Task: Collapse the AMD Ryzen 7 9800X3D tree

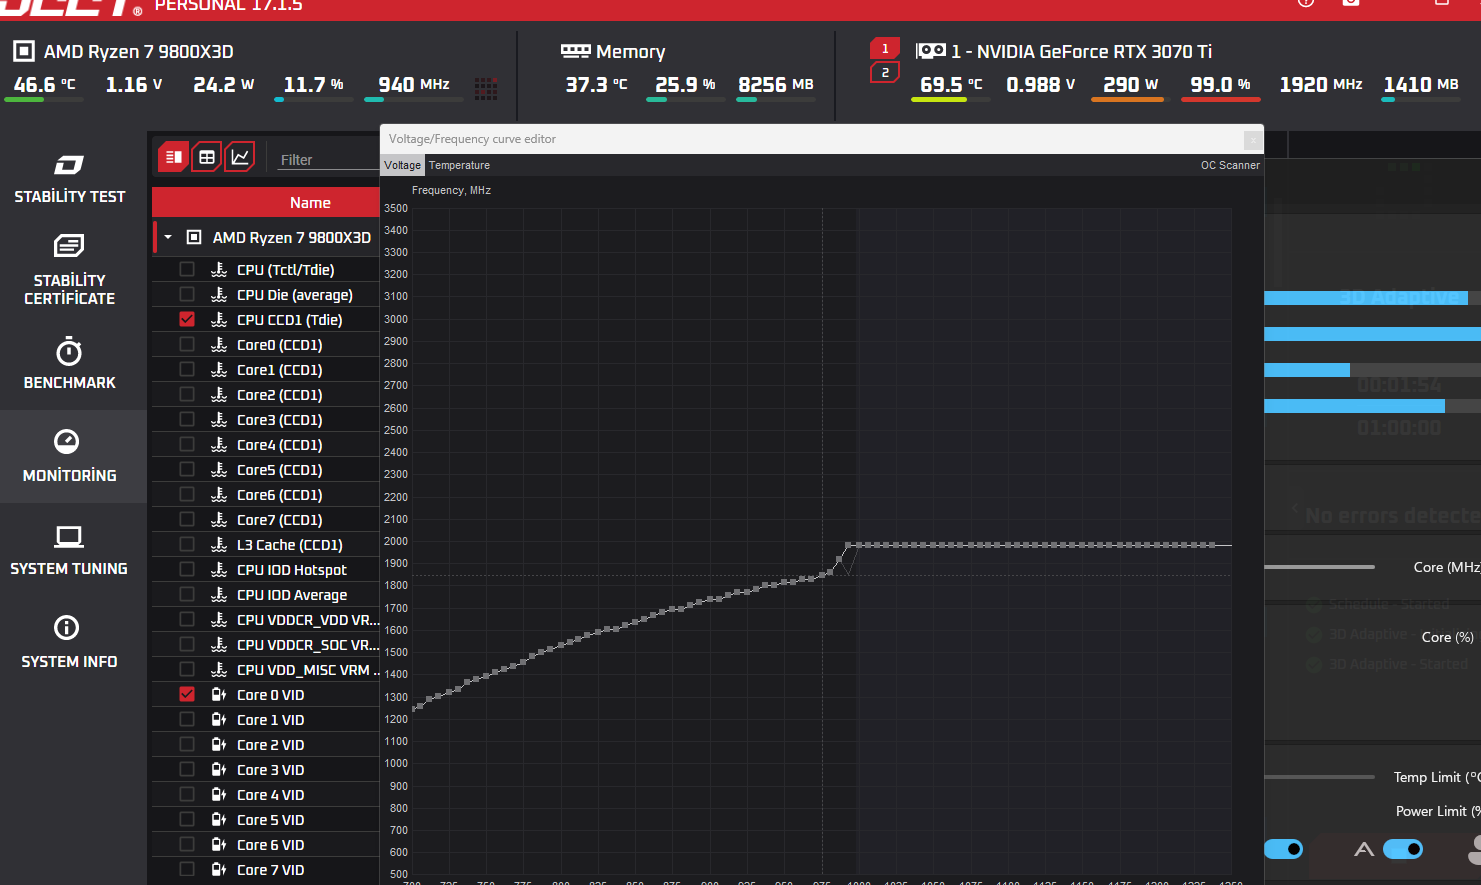Action: [168, 238]
